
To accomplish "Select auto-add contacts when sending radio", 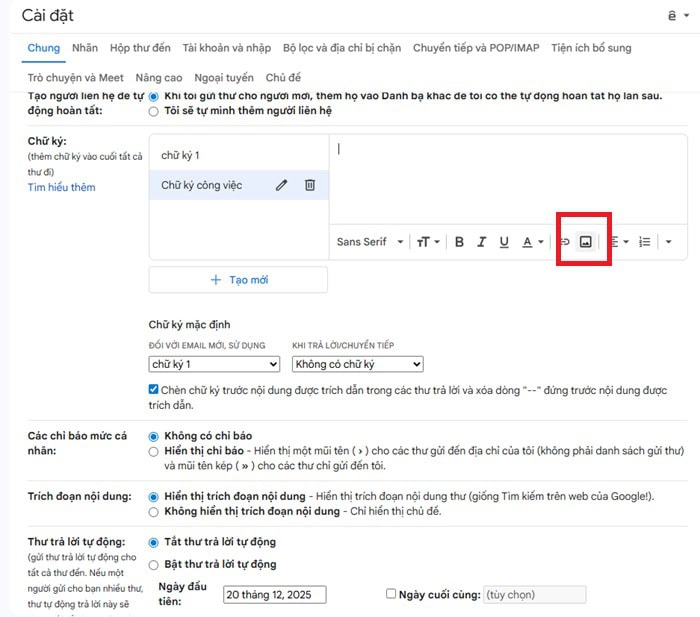I will point(154,96).
